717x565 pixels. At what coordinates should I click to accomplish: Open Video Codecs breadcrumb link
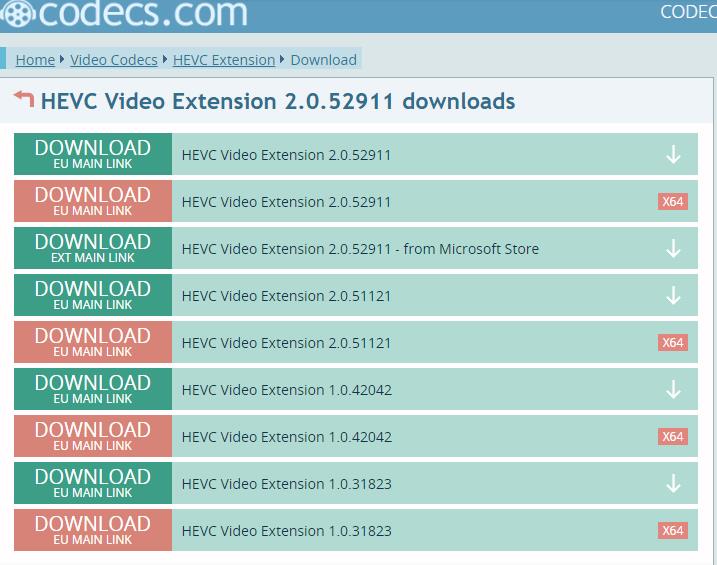coord(114,60)
